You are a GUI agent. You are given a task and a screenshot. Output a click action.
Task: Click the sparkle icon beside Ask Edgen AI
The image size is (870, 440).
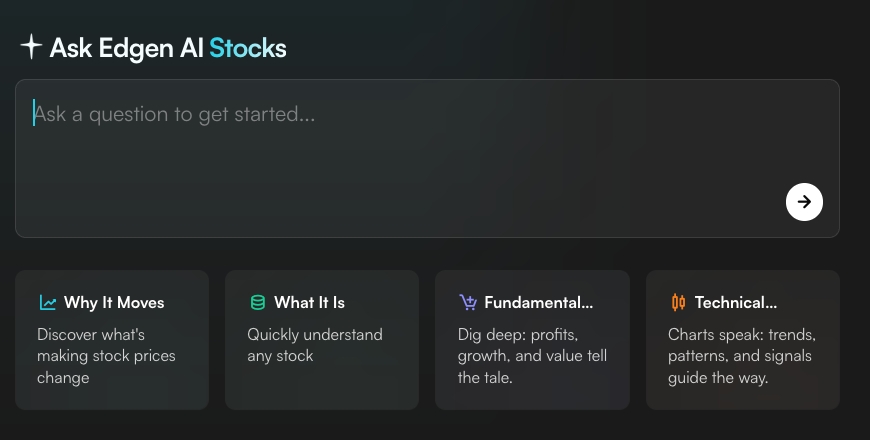click(x=31, y=46)
